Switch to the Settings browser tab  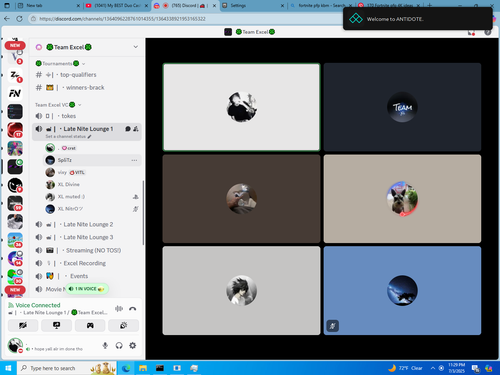click(x=253, y=6)
